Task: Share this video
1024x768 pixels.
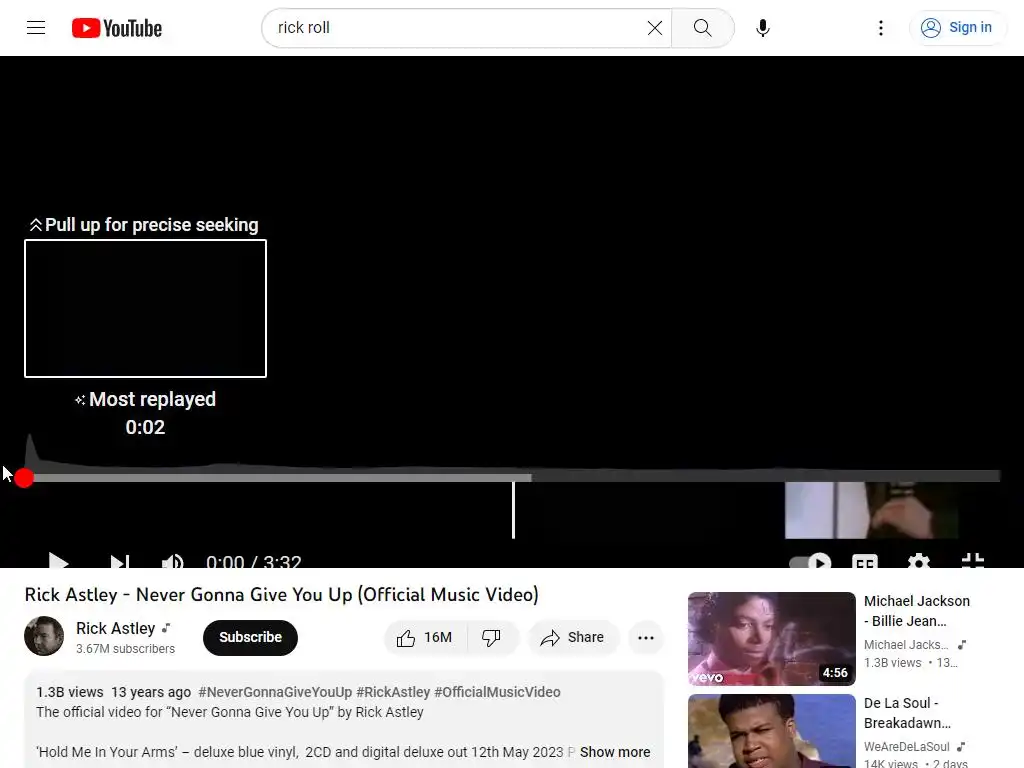Action: coord(572,637)
